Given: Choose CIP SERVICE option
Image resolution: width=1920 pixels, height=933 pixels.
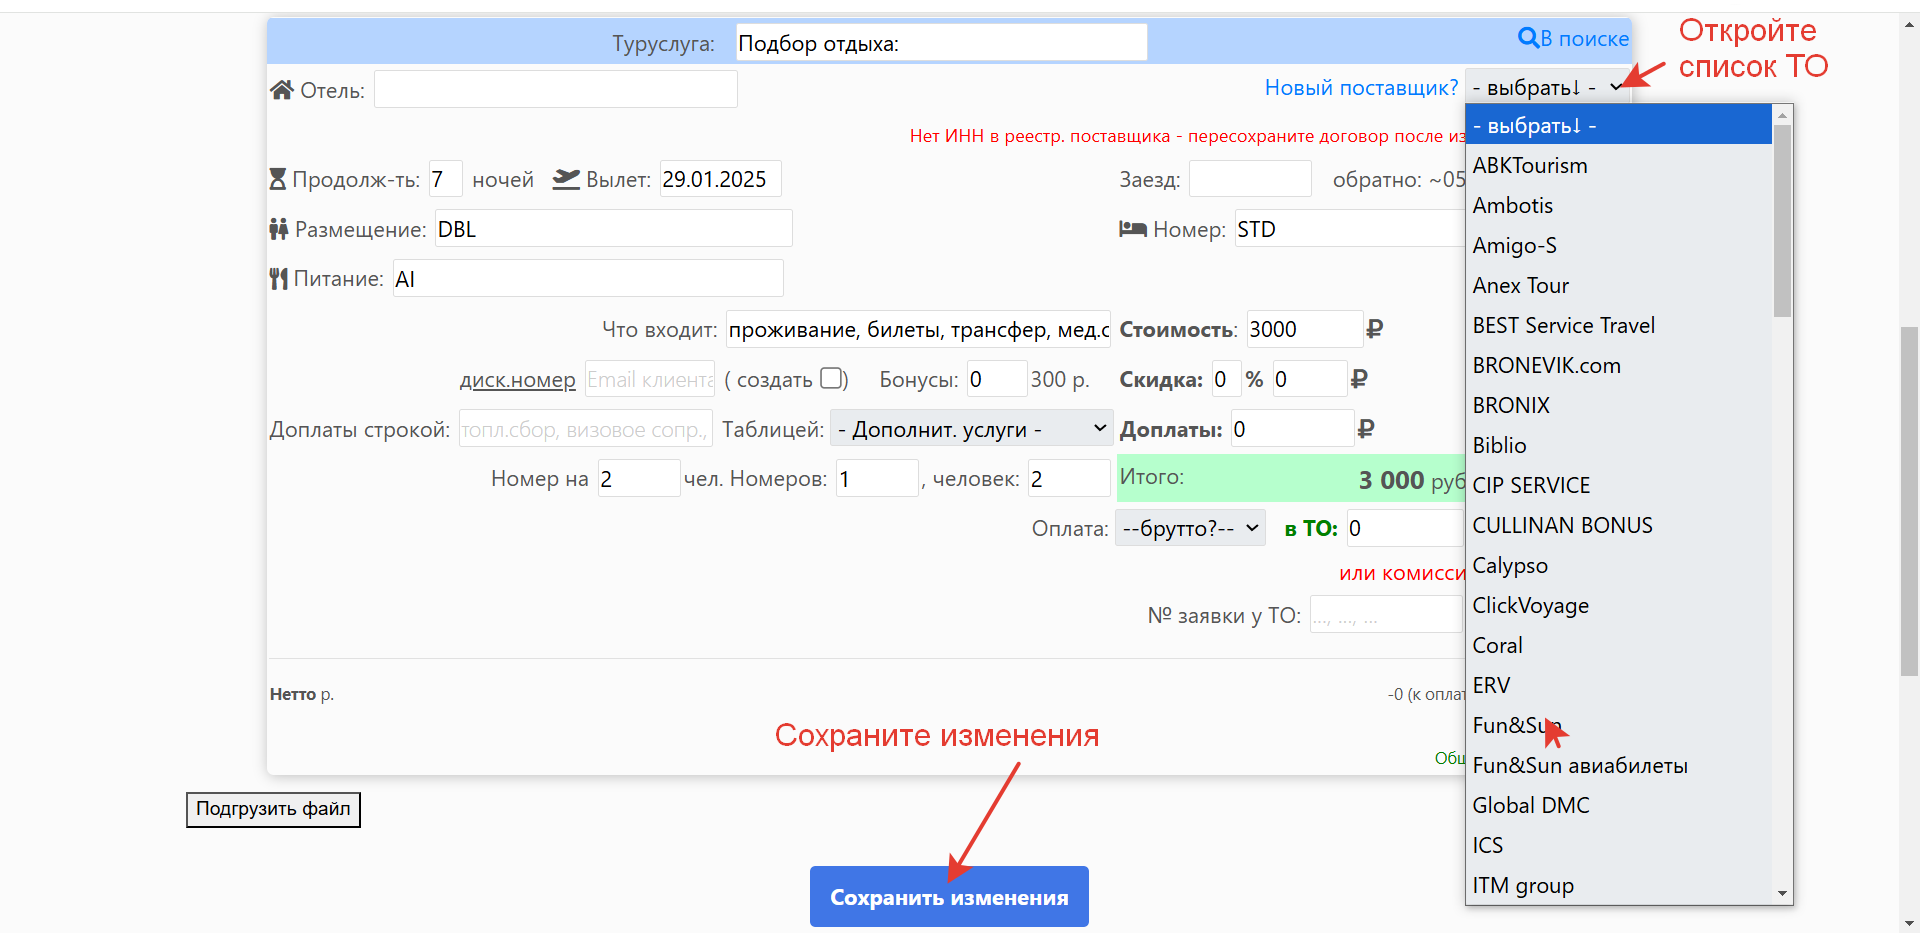Looking at the screenshot, I should (x=1618, y=485).
